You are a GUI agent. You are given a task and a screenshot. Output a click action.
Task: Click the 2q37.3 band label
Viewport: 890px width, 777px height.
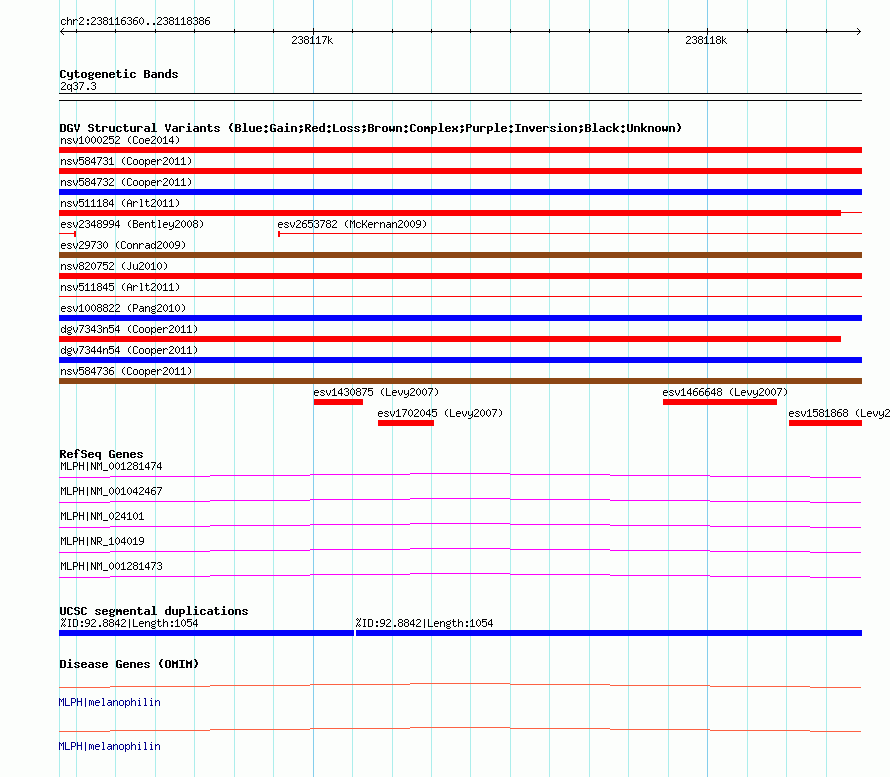pyautogui.click(x=78, y=86)
